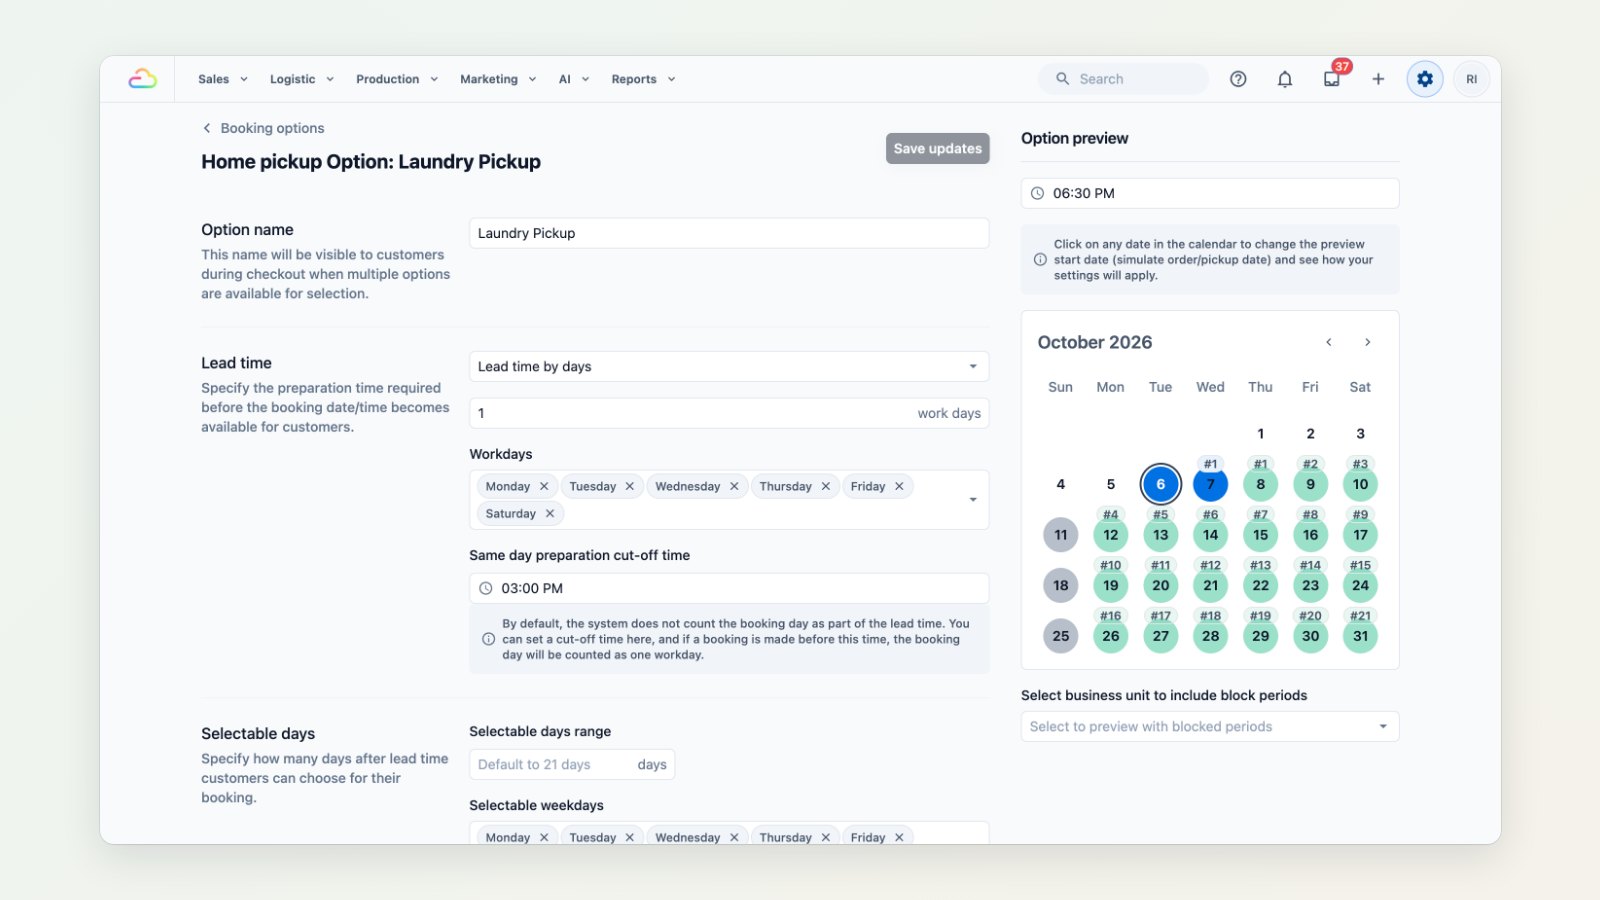
Task: Click the Search field
Action: [x=1124, y=79]
